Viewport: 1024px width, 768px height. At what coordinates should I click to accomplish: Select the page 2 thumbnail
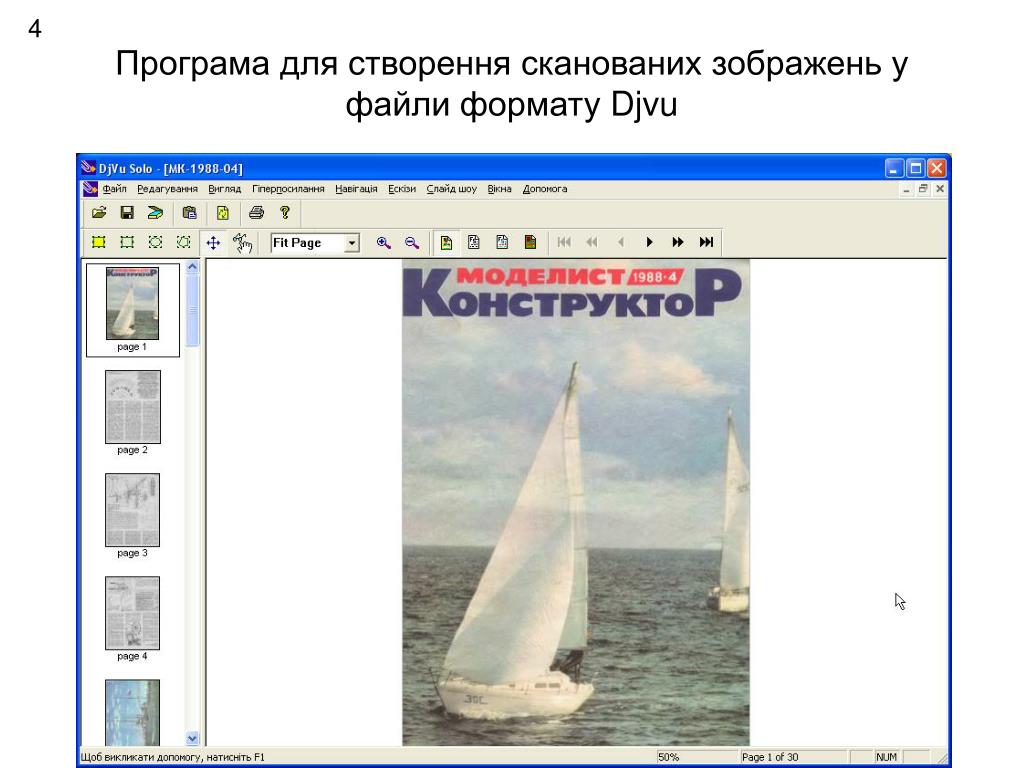133,407
